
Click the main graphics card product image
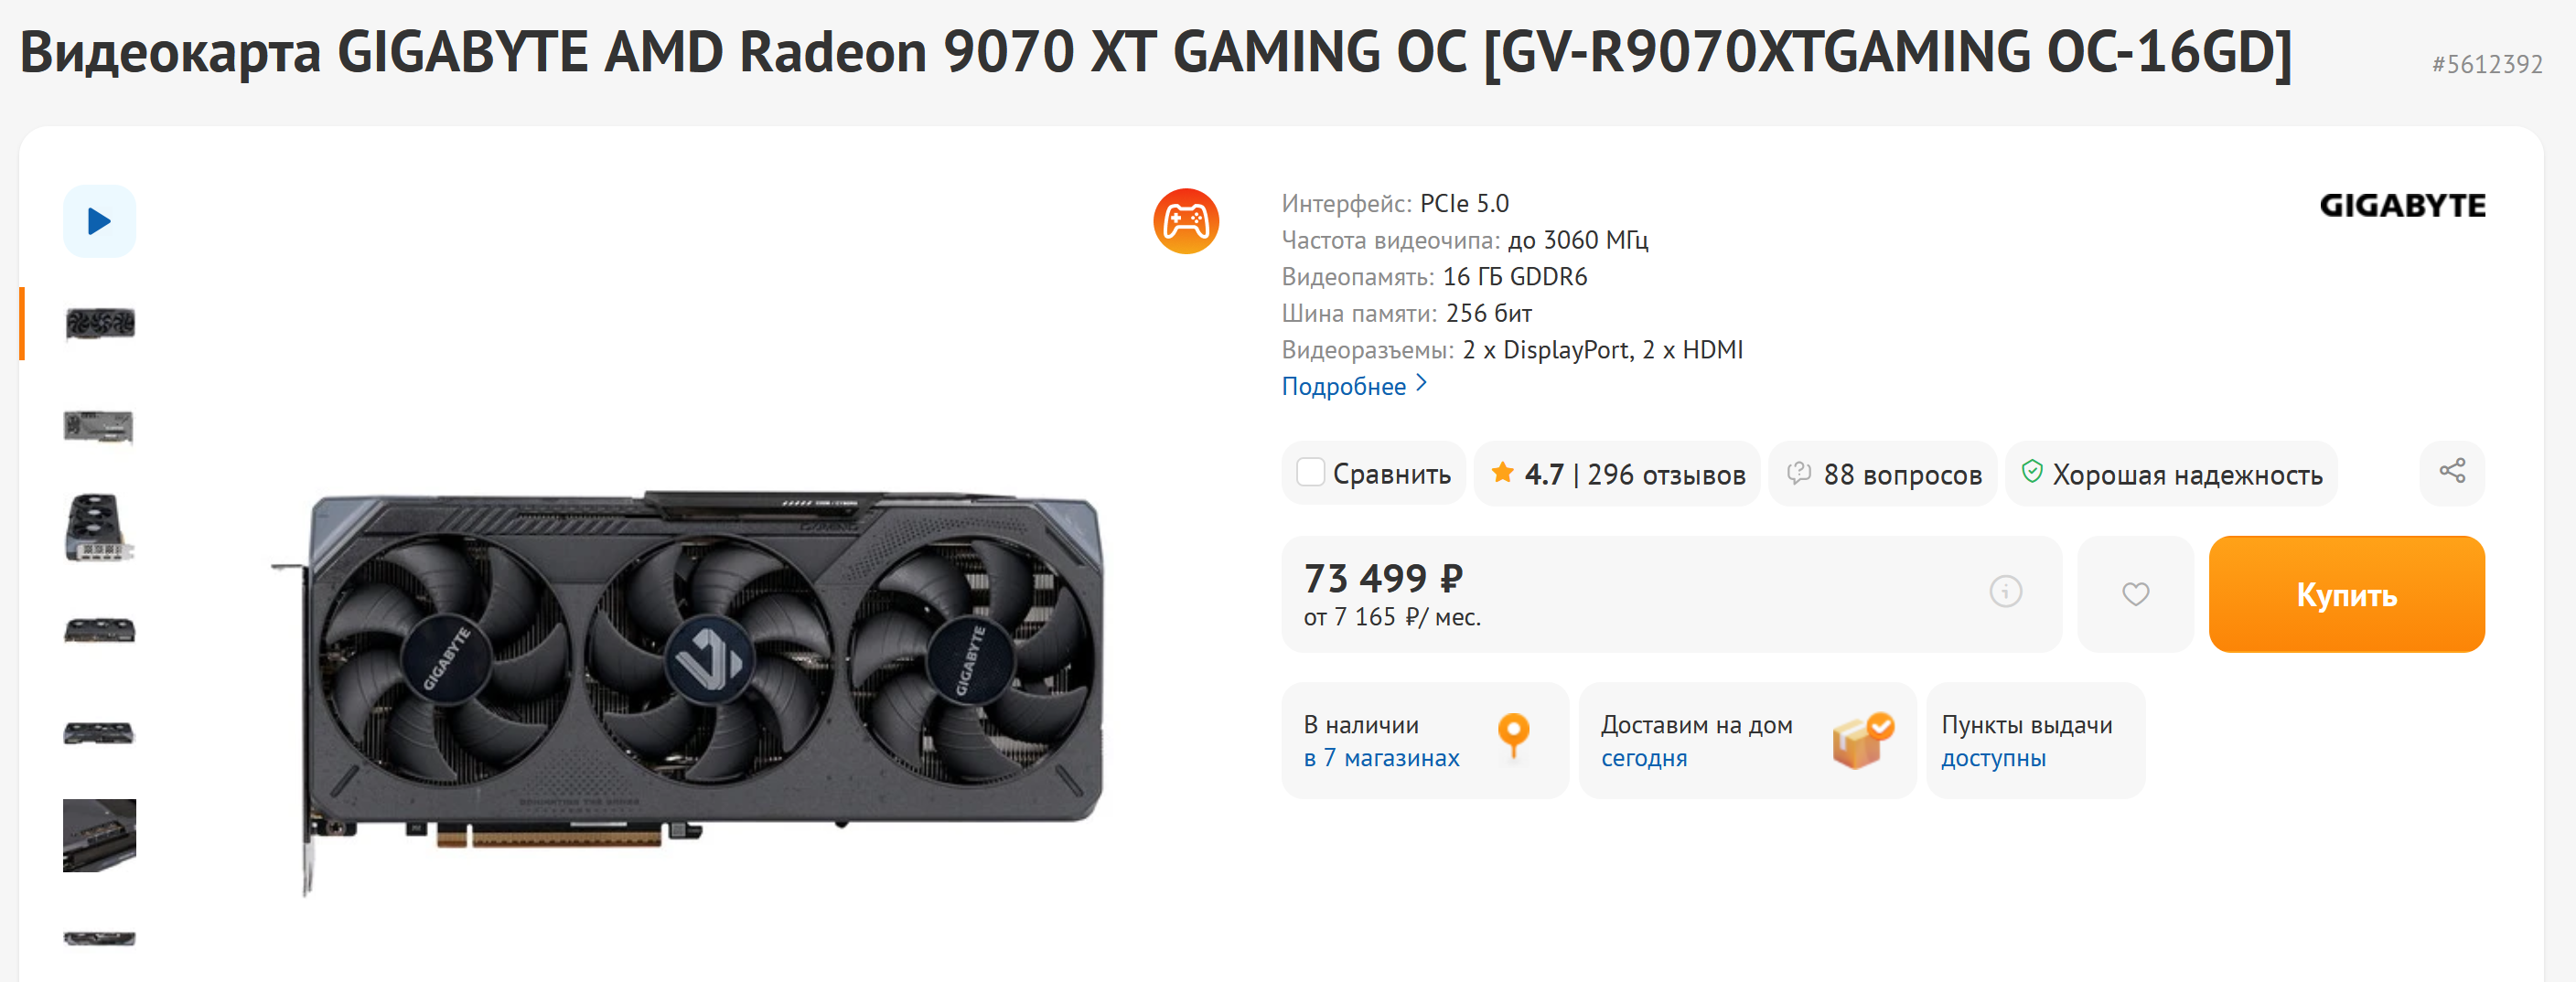[x=688, y=690]
